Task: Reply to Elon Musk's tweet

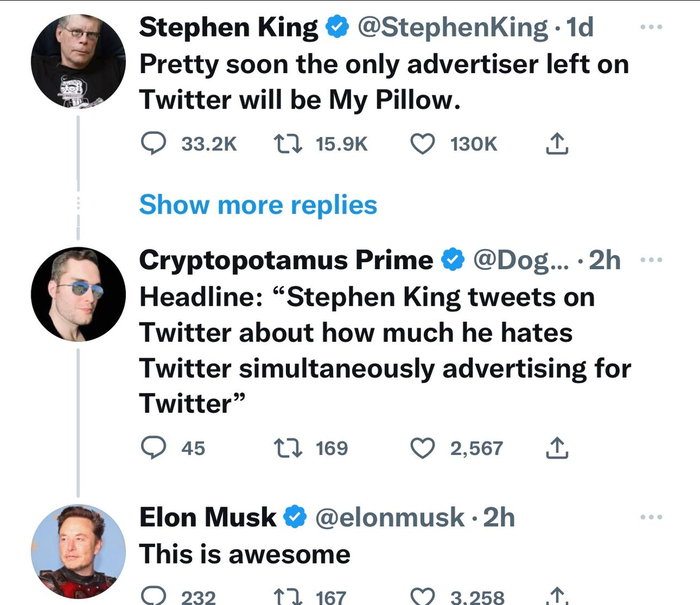Action: click(x=153, y=596)
